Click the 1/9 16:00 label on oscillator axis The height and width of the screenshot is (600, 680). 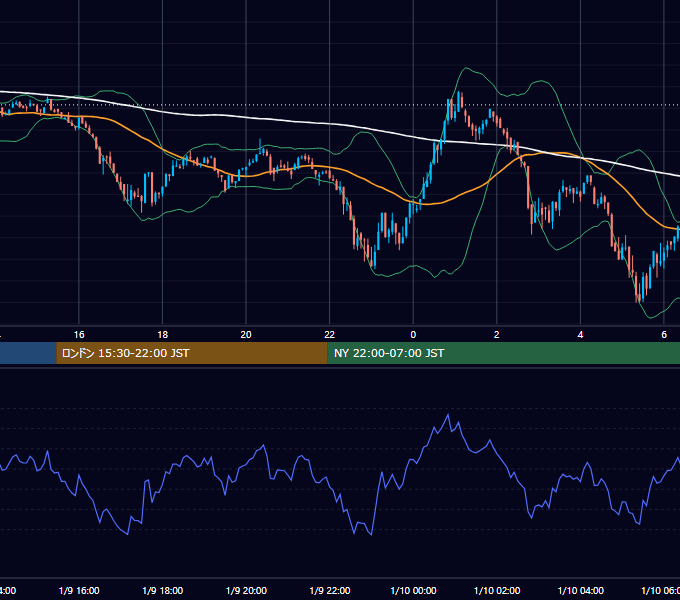pos(79,590)
